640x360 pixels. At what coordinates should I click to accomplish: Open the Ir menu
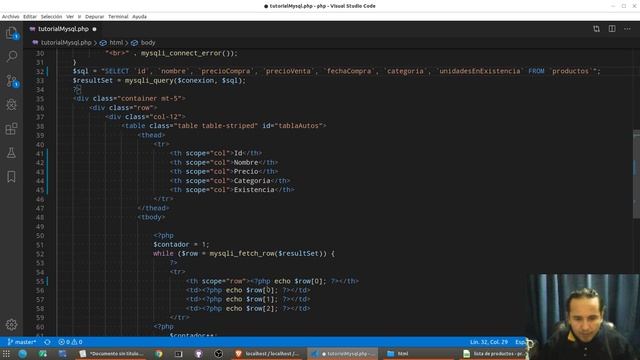click(x=80, y=17)
